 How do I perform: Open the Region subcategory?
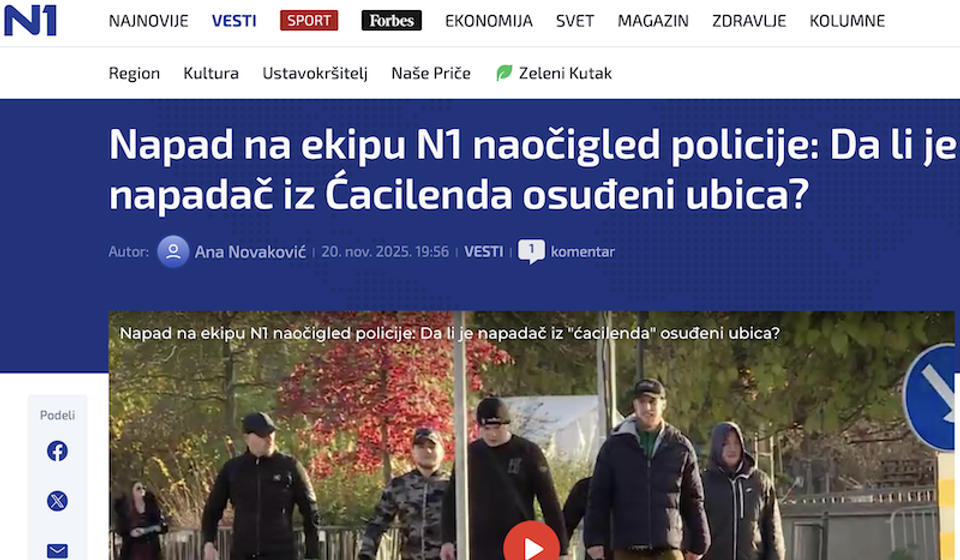[x=134, y=73]
